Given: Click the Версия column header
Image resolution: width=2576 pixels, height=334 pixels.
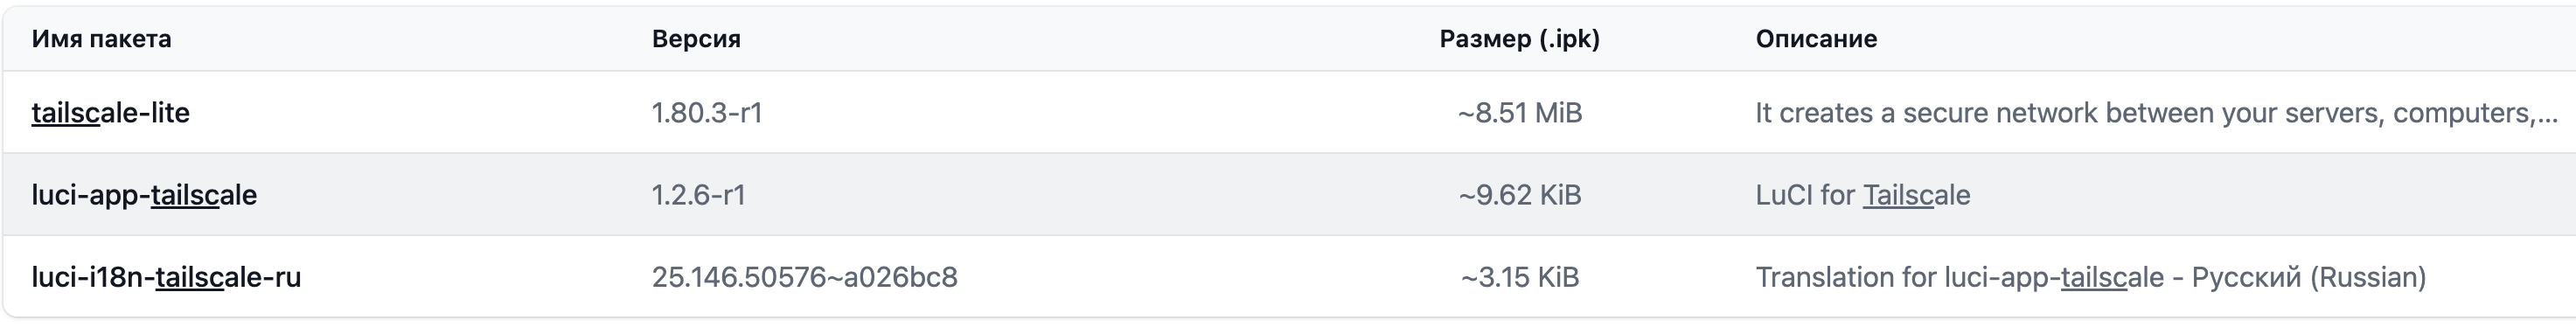Looking at the screenshot, I should [x=696, y=39].
